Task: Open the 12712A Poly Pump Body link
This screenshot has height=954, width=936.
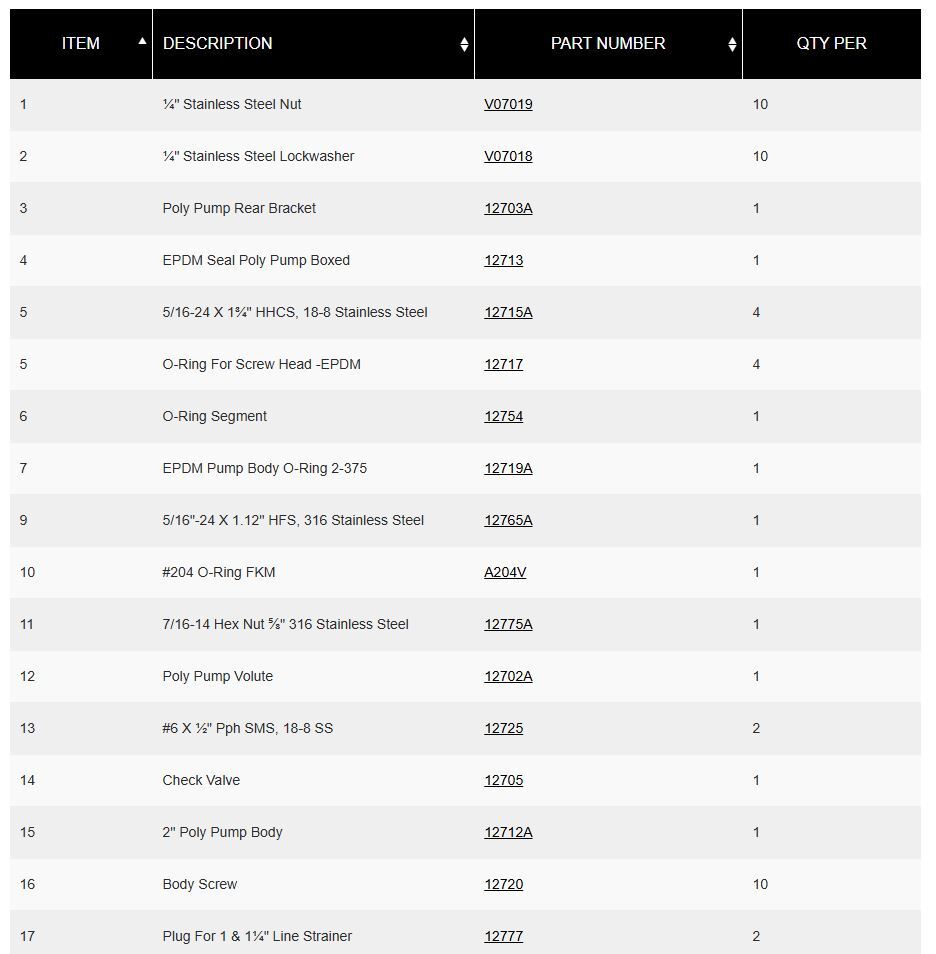Action: tap(509, 832)
